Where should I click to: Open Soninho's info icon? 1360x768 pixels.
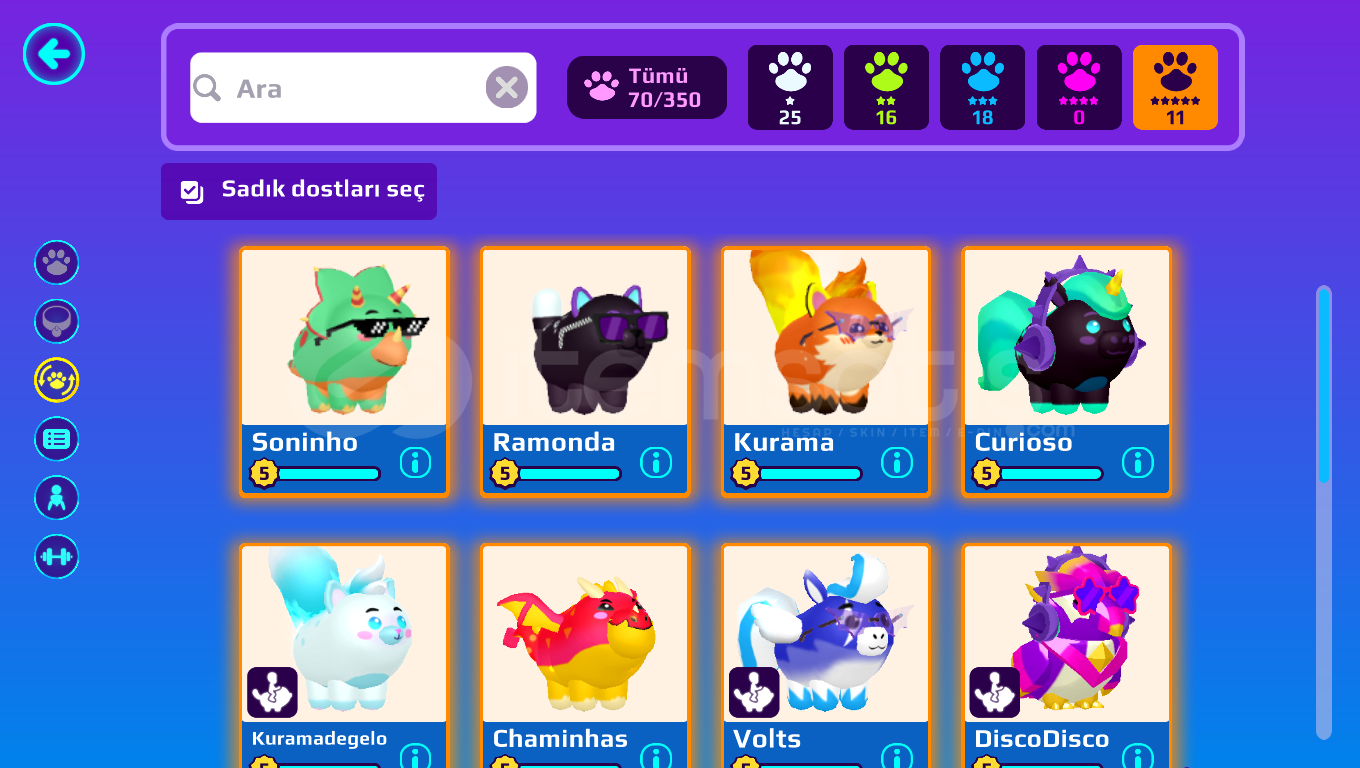tap(415, 462)
